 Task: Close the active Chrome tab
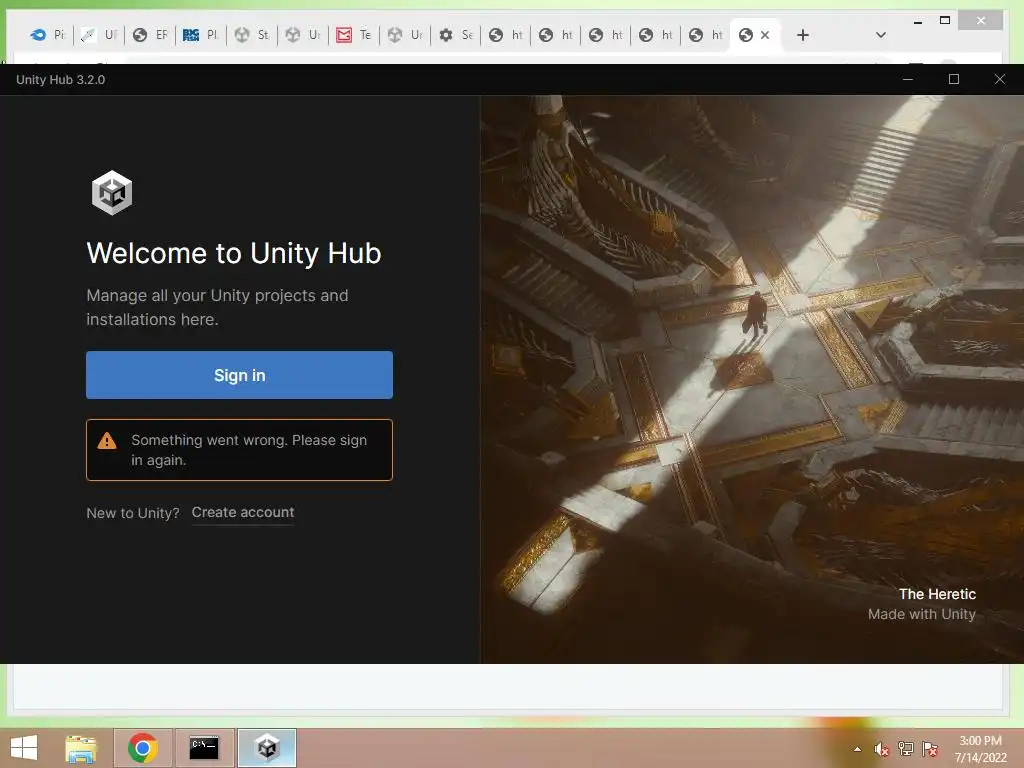point(765,35)
